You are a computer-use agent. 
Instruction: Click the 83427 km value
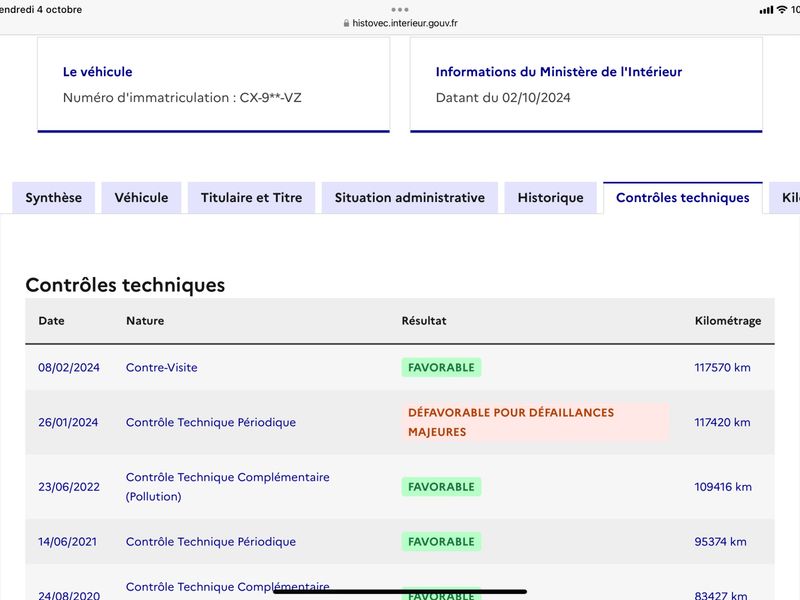pyautogui.click(x=721, y=595)
